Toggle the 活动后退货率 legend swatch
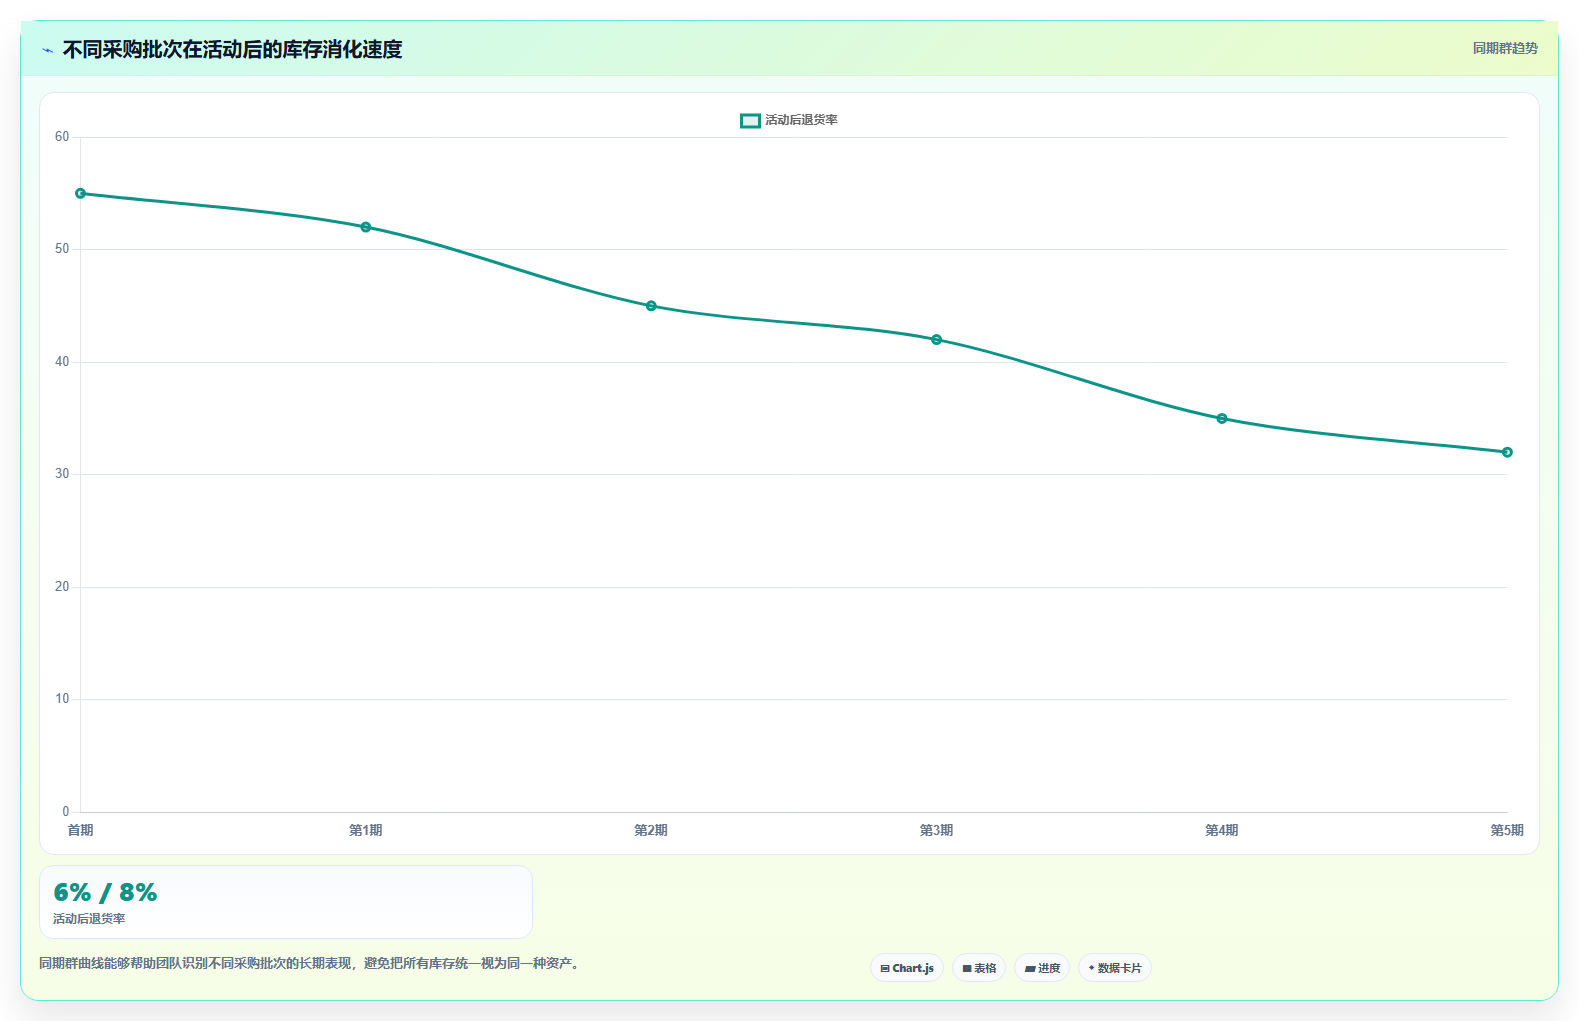This screenshot has height=1021, width=1579. click(750, 121)
